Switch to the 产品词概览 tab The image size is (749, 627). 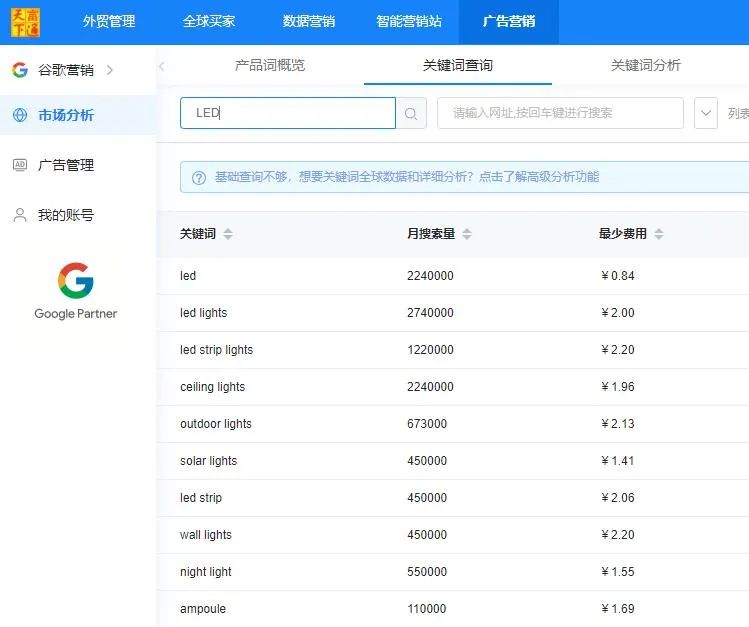point(270,65)
